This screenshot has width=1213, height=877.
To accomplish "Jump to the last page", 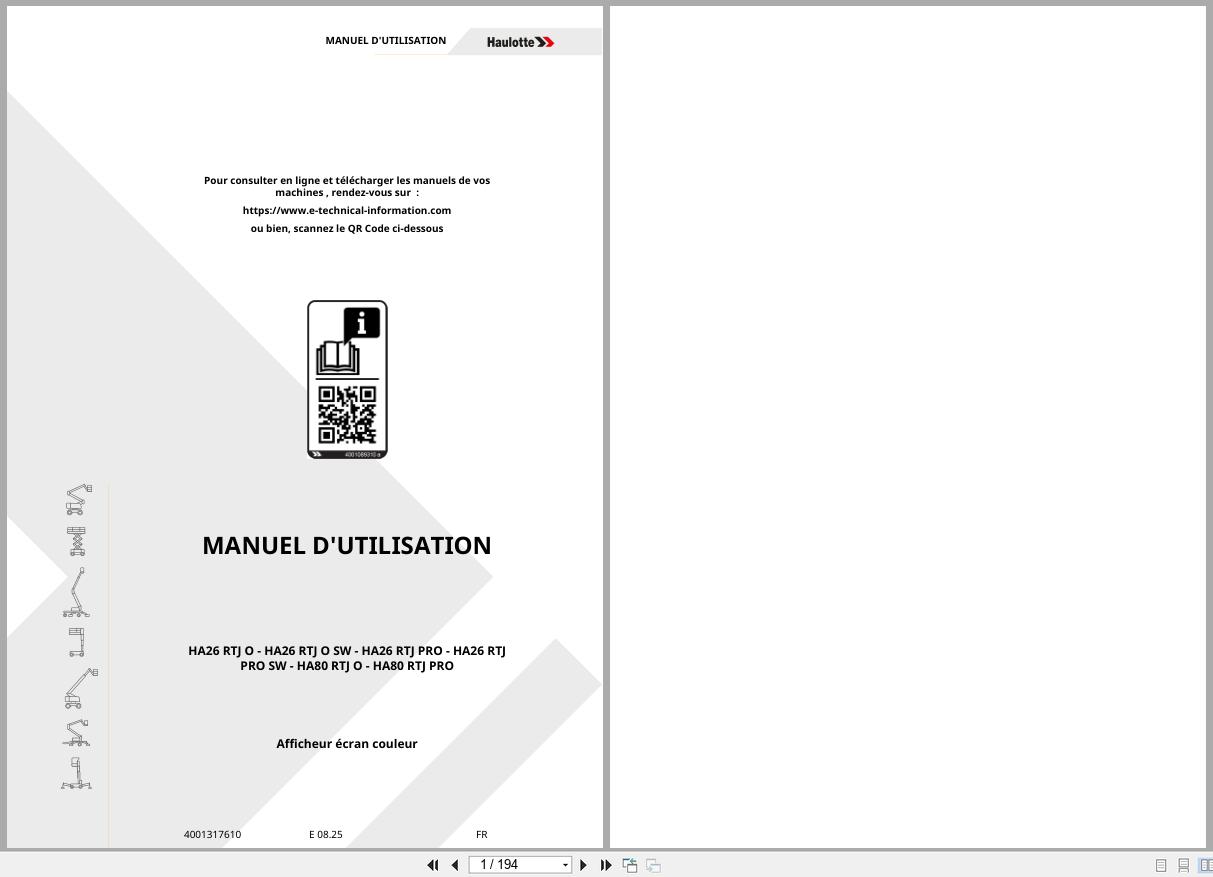I will 606,865.
